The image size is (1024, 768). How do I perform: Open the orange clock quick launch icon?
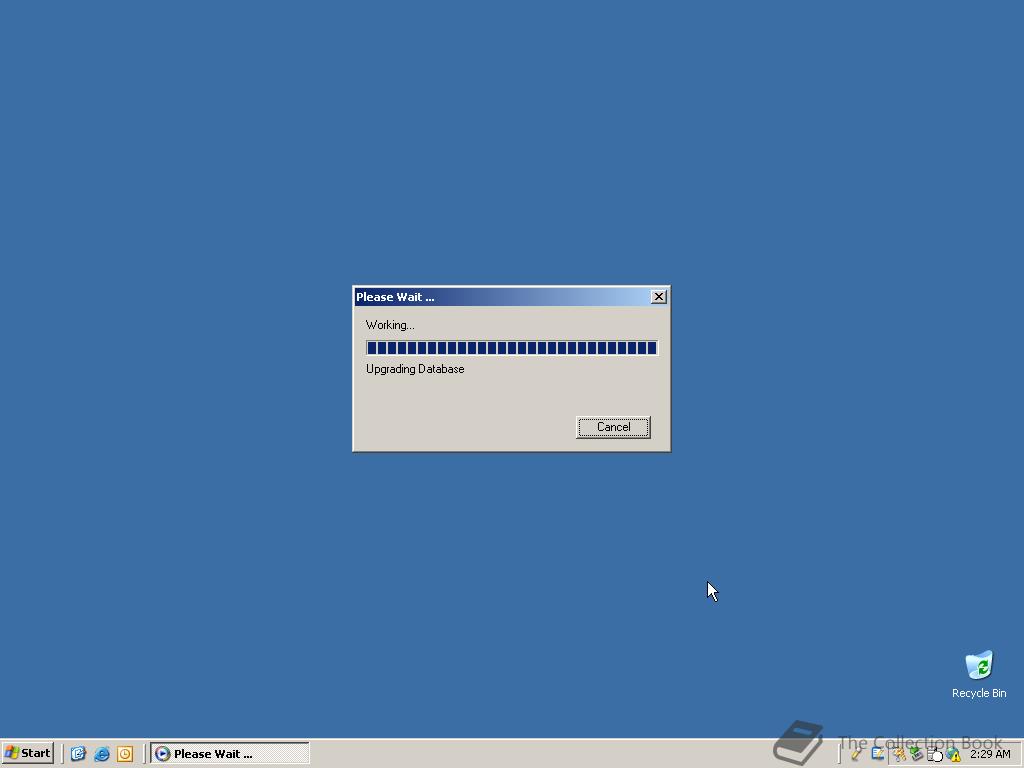(x=125, y=754)
